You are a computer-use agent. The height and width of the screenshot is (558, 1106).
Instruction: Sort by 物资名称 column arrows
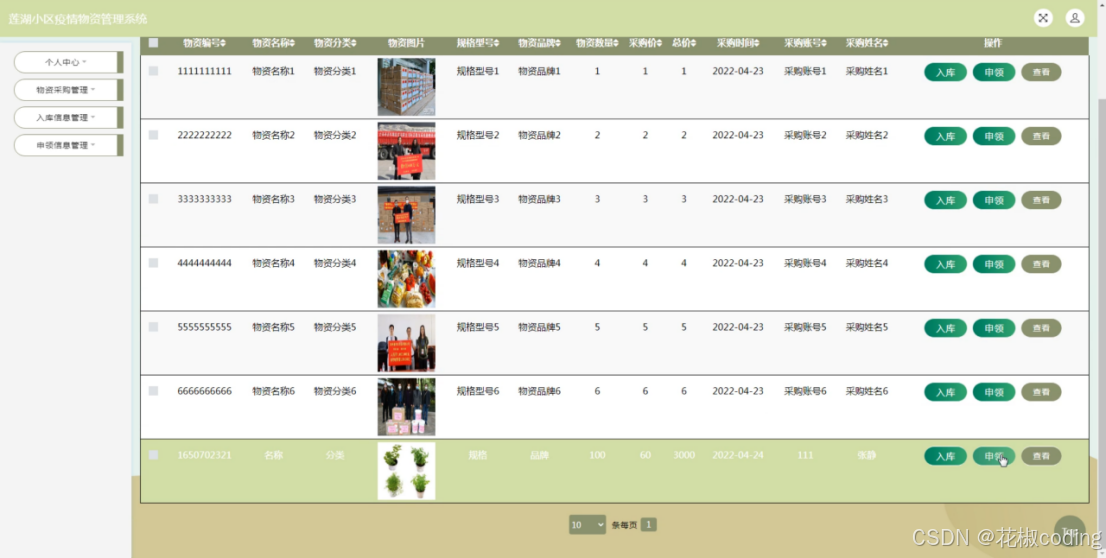click(x=293, y=44)
